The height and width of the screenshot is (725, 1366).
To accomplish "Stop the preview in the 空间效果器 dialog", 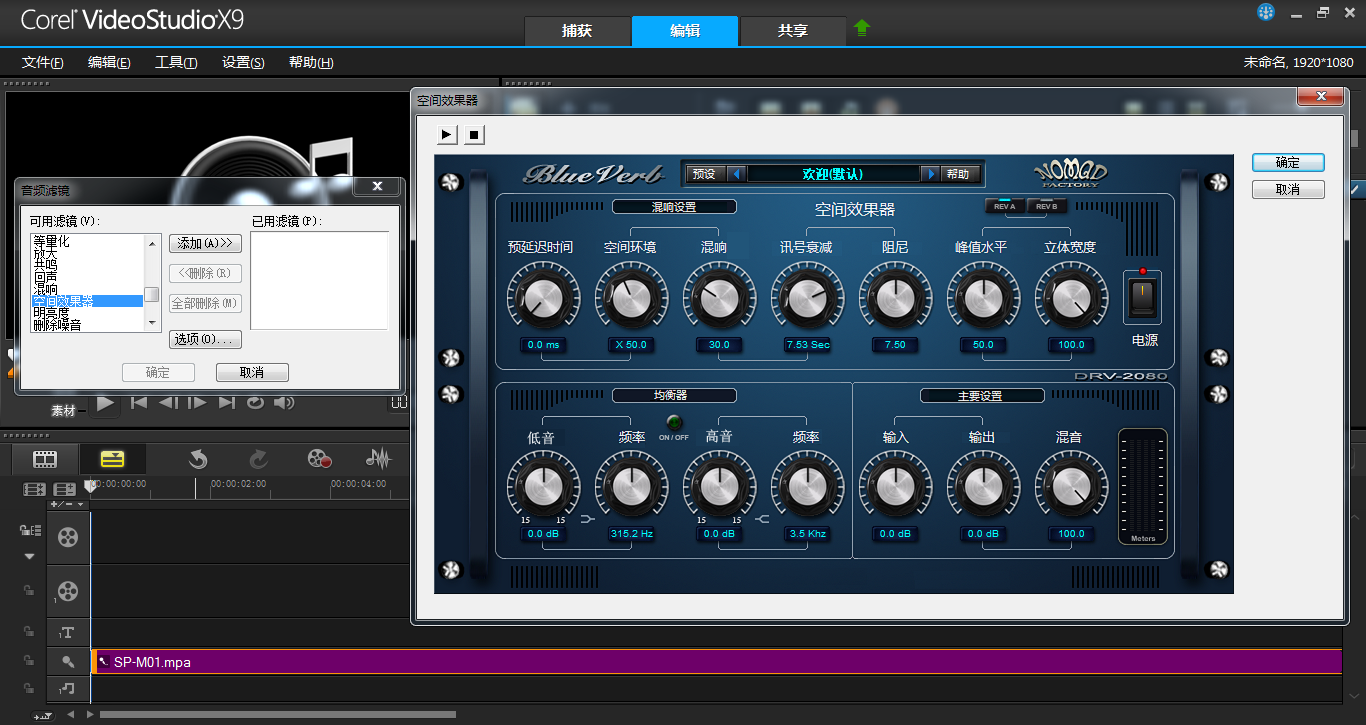I will tap(475, 134).
